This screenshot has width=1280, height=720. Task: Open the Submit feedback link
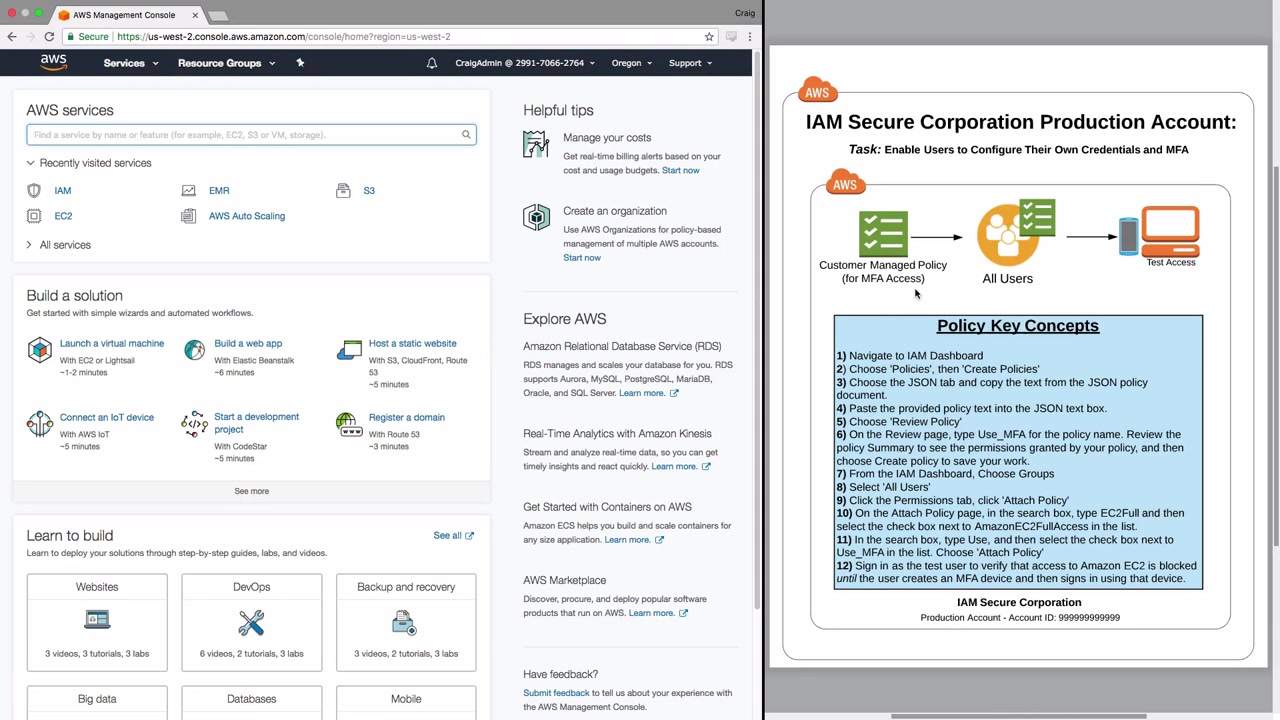[556, 693]
